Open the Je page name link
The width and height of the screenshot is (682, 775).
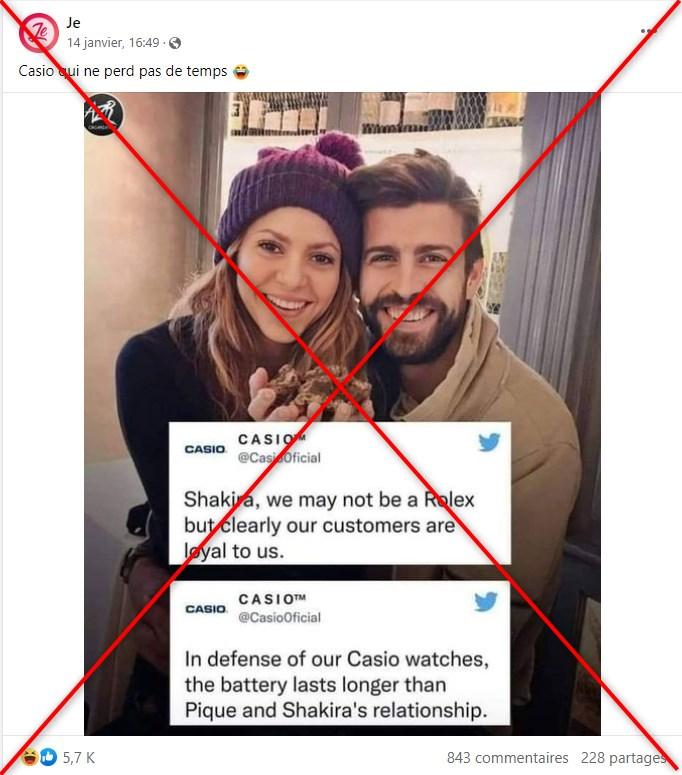coord(73,22)
